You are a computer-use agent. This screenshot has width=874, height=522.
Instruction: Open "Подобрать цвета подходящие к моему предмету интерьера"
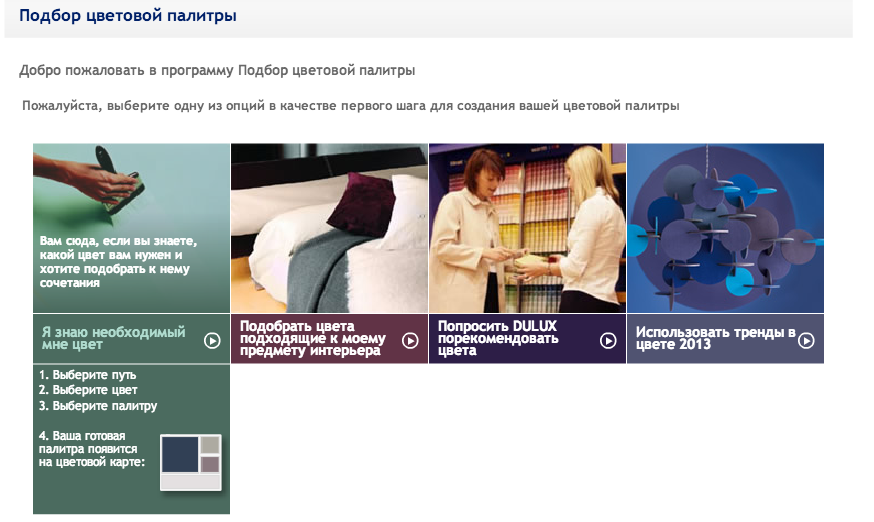pos(313,338)
